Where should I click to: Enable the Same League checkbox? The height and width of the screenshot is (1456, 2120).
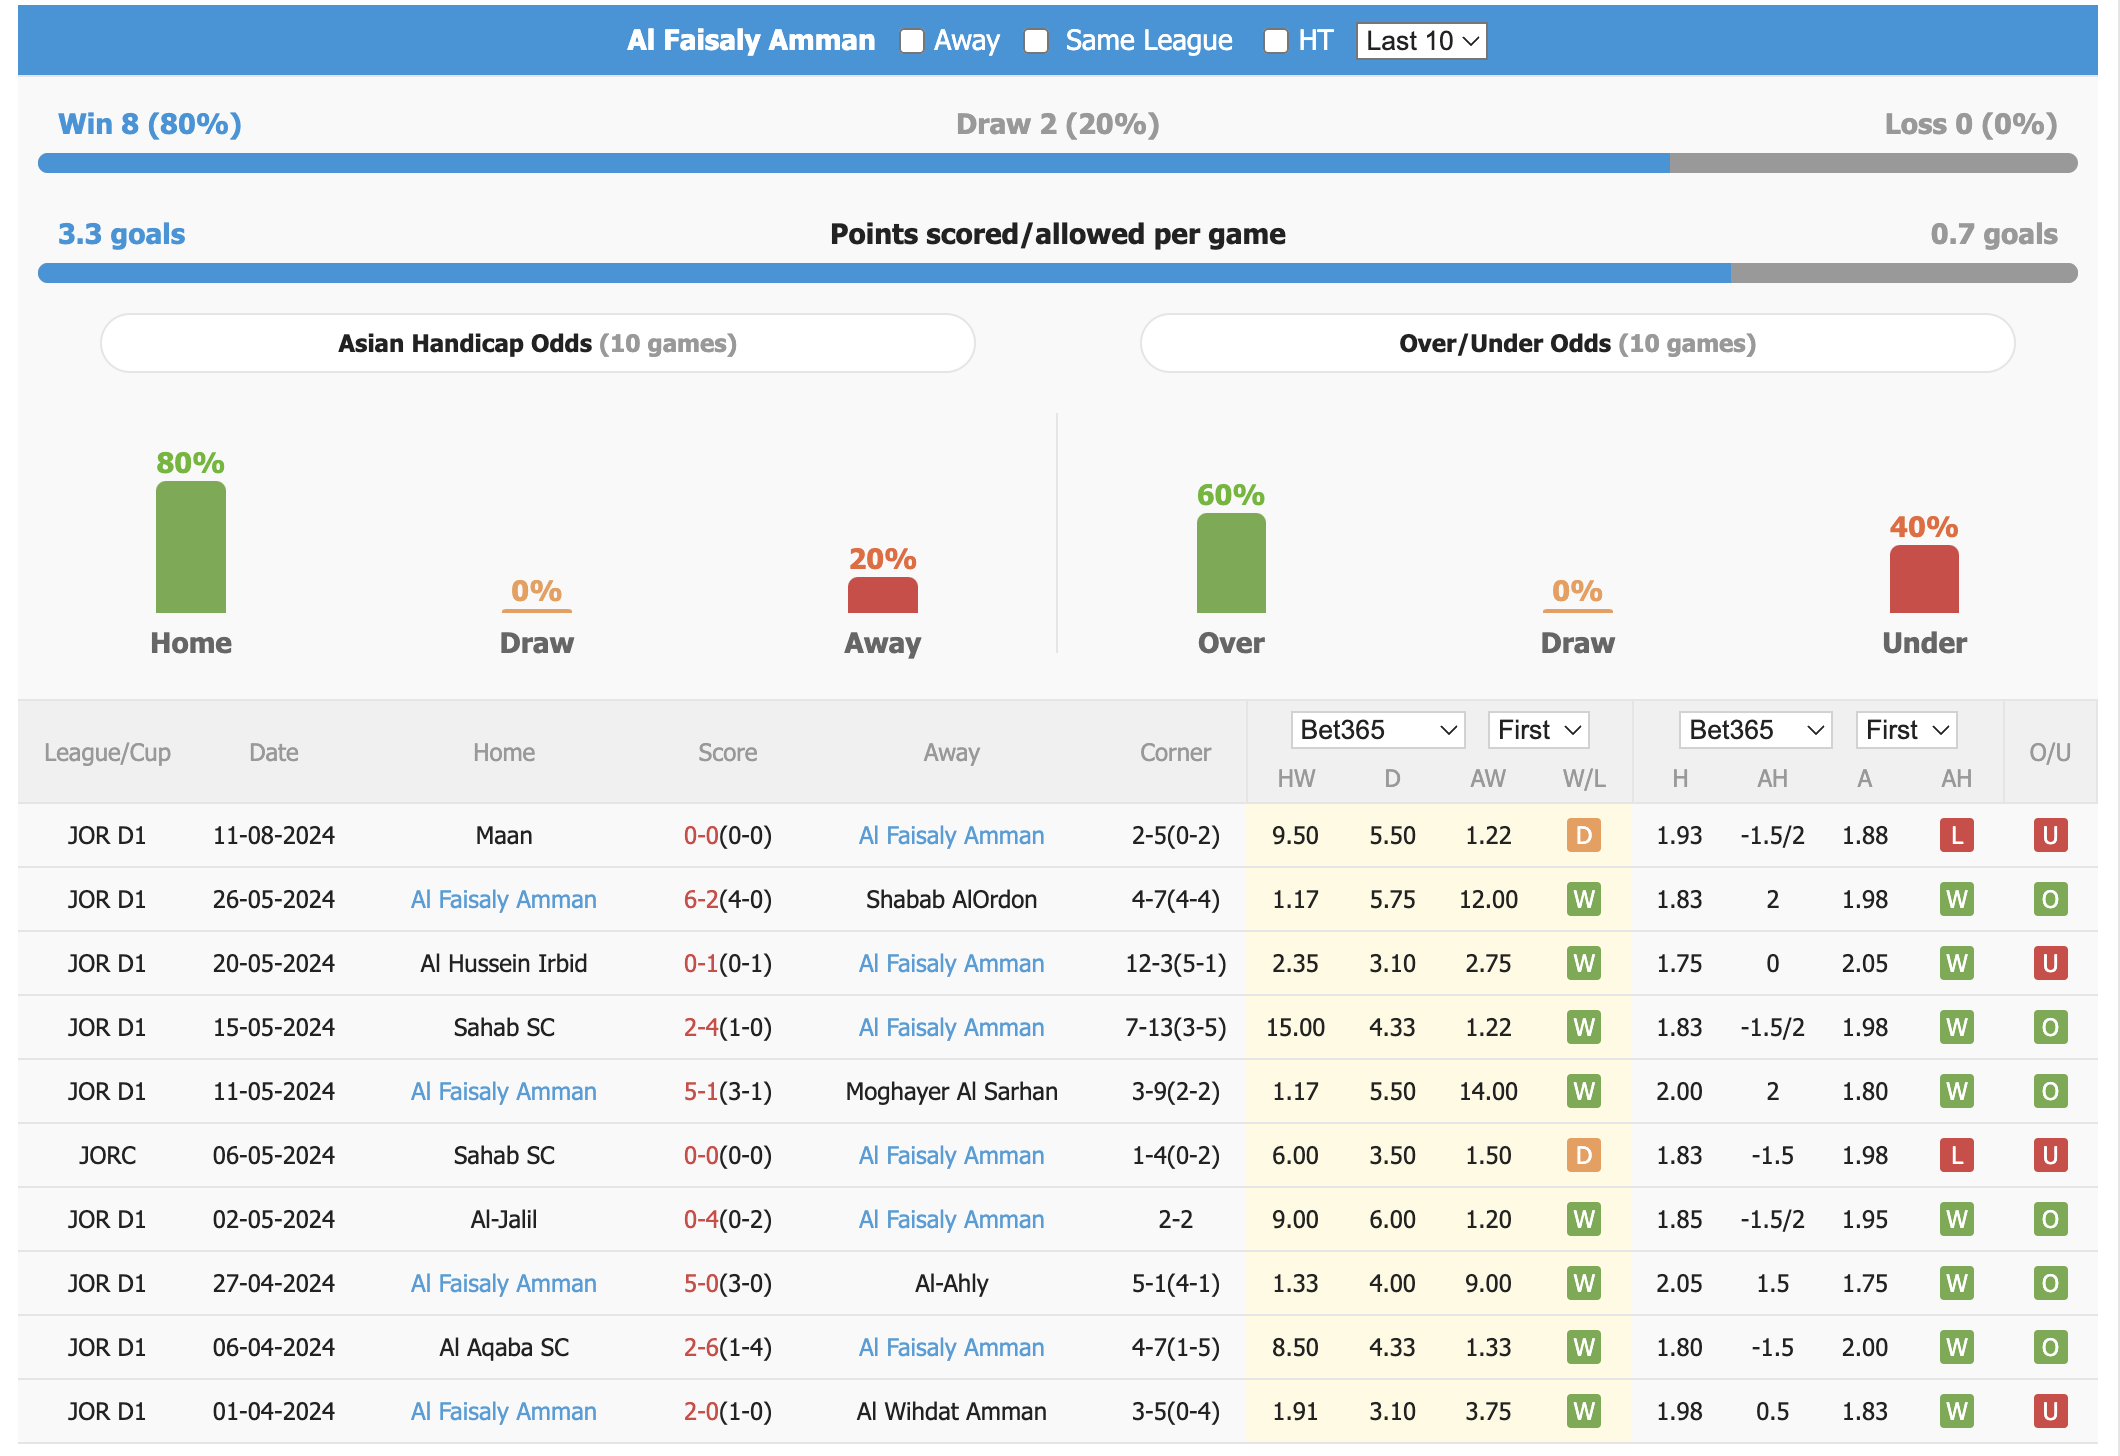point(1036,41)
